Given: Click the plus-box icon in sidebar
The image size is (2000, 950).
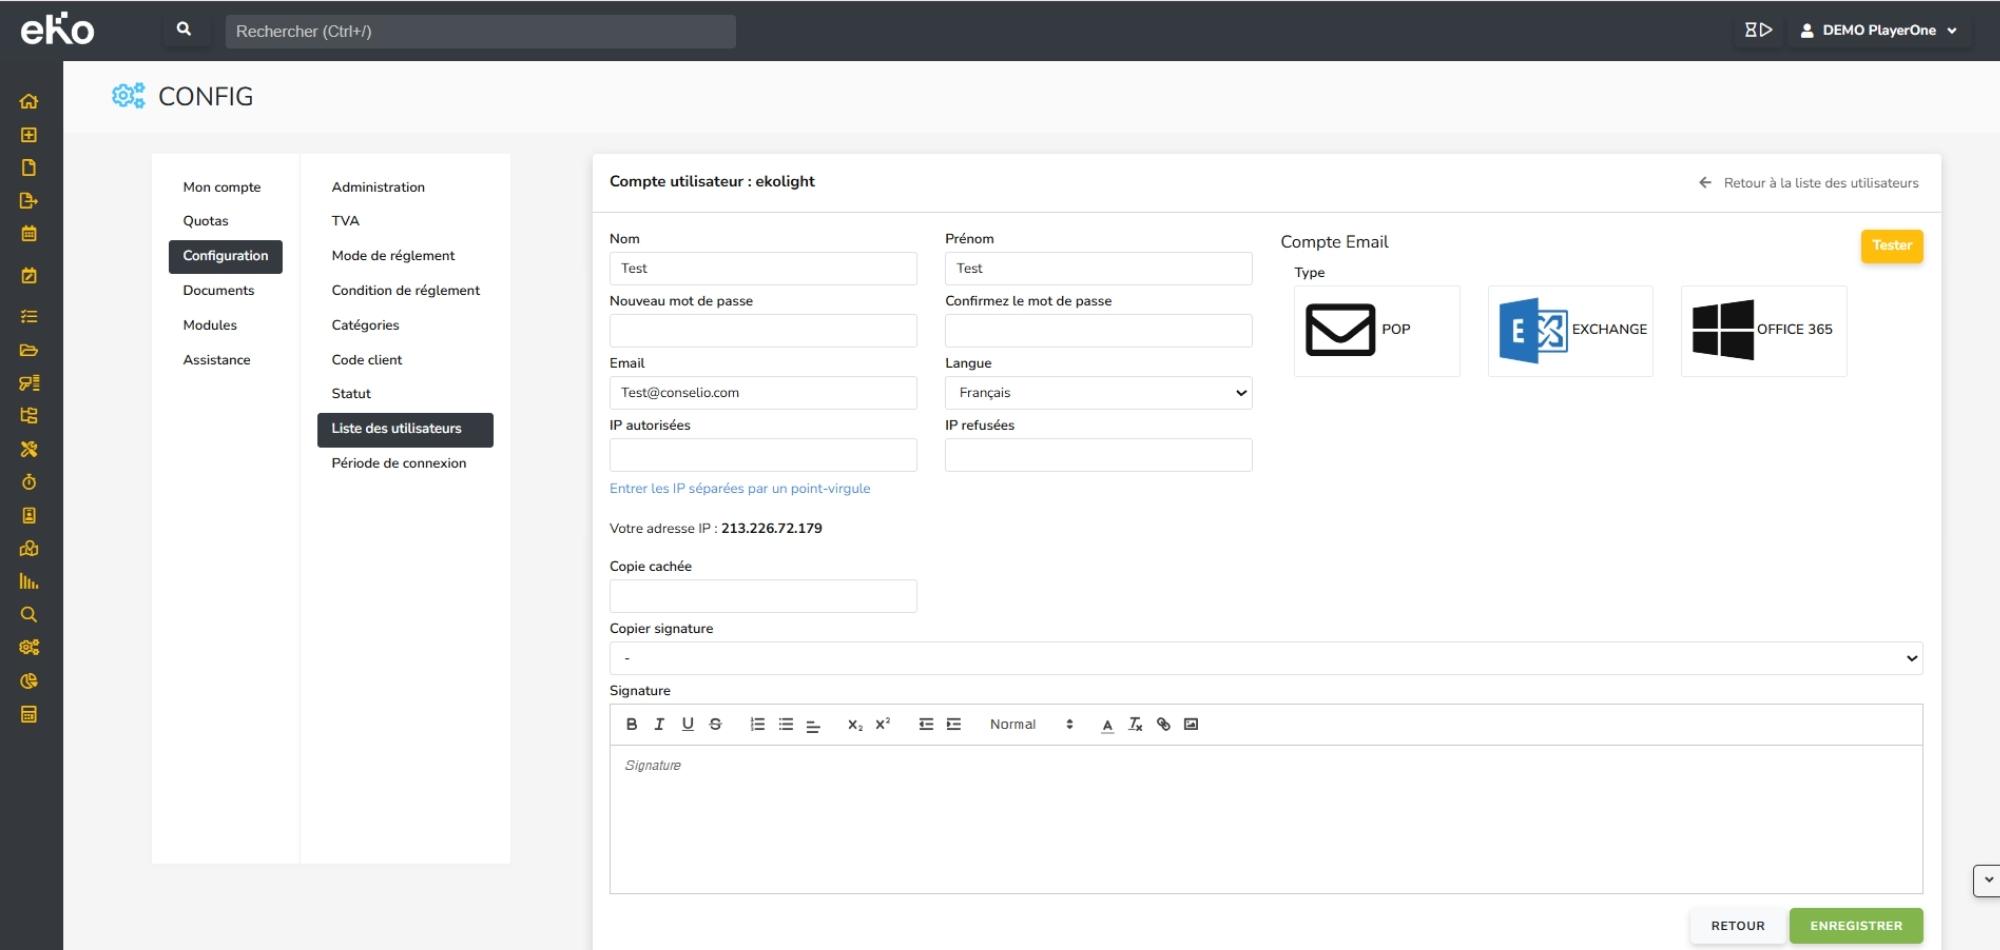Looking at the screenshot, I should [x=29, y=134].
